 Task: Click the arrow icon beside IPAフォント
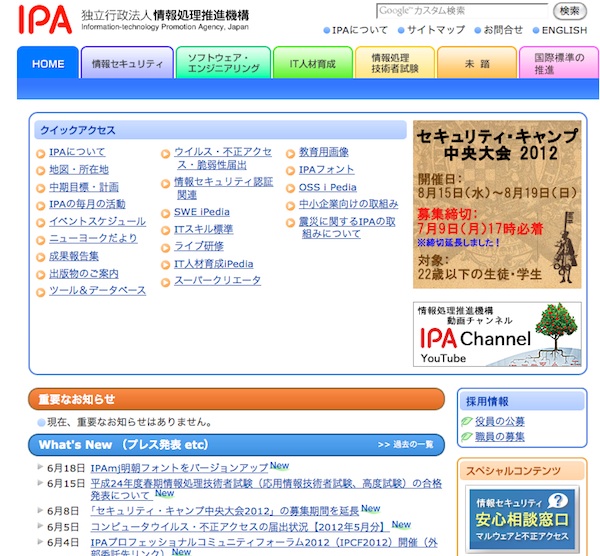coord(291,170)
